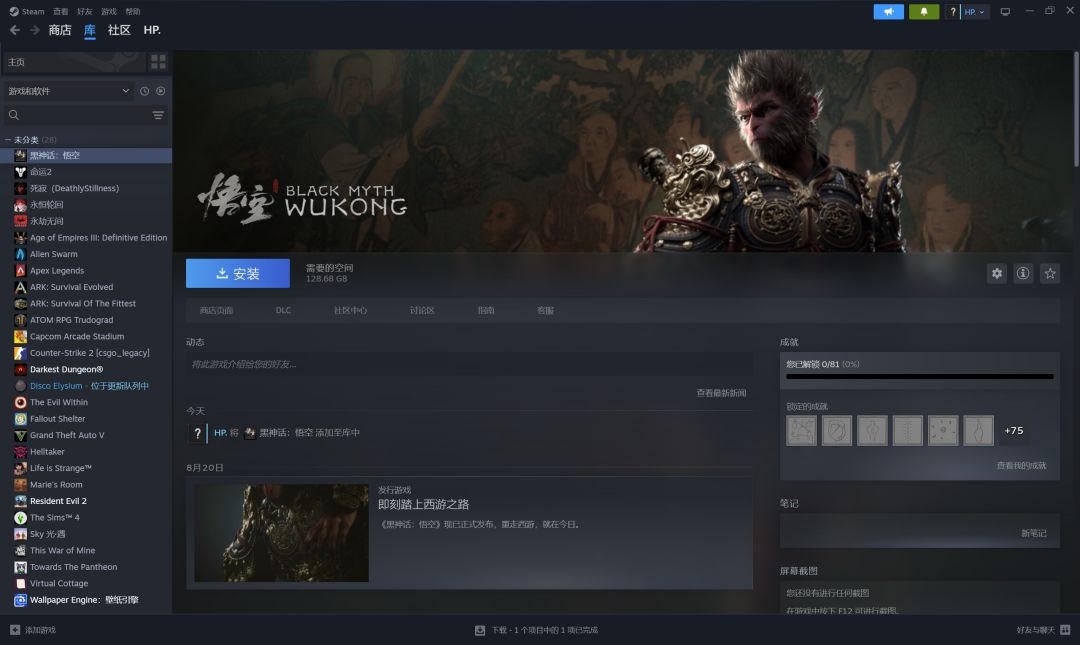Open the 查看 menu

point(61,11)
